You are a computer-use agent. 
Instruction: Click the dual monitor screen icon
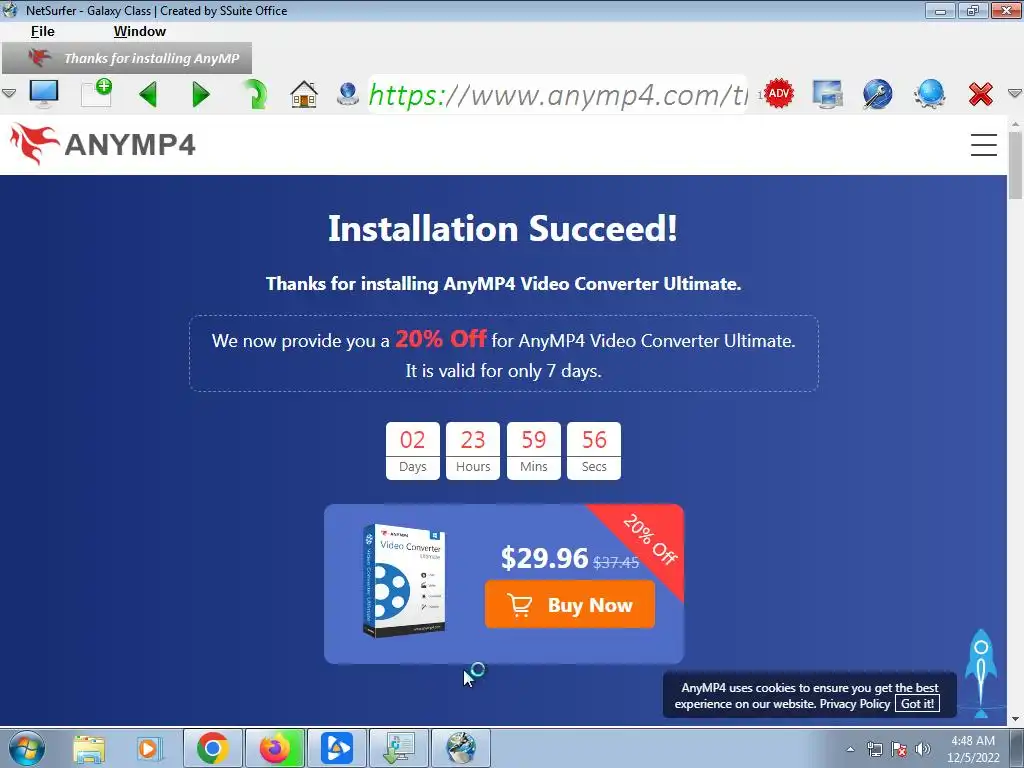(x=827, y=94)
